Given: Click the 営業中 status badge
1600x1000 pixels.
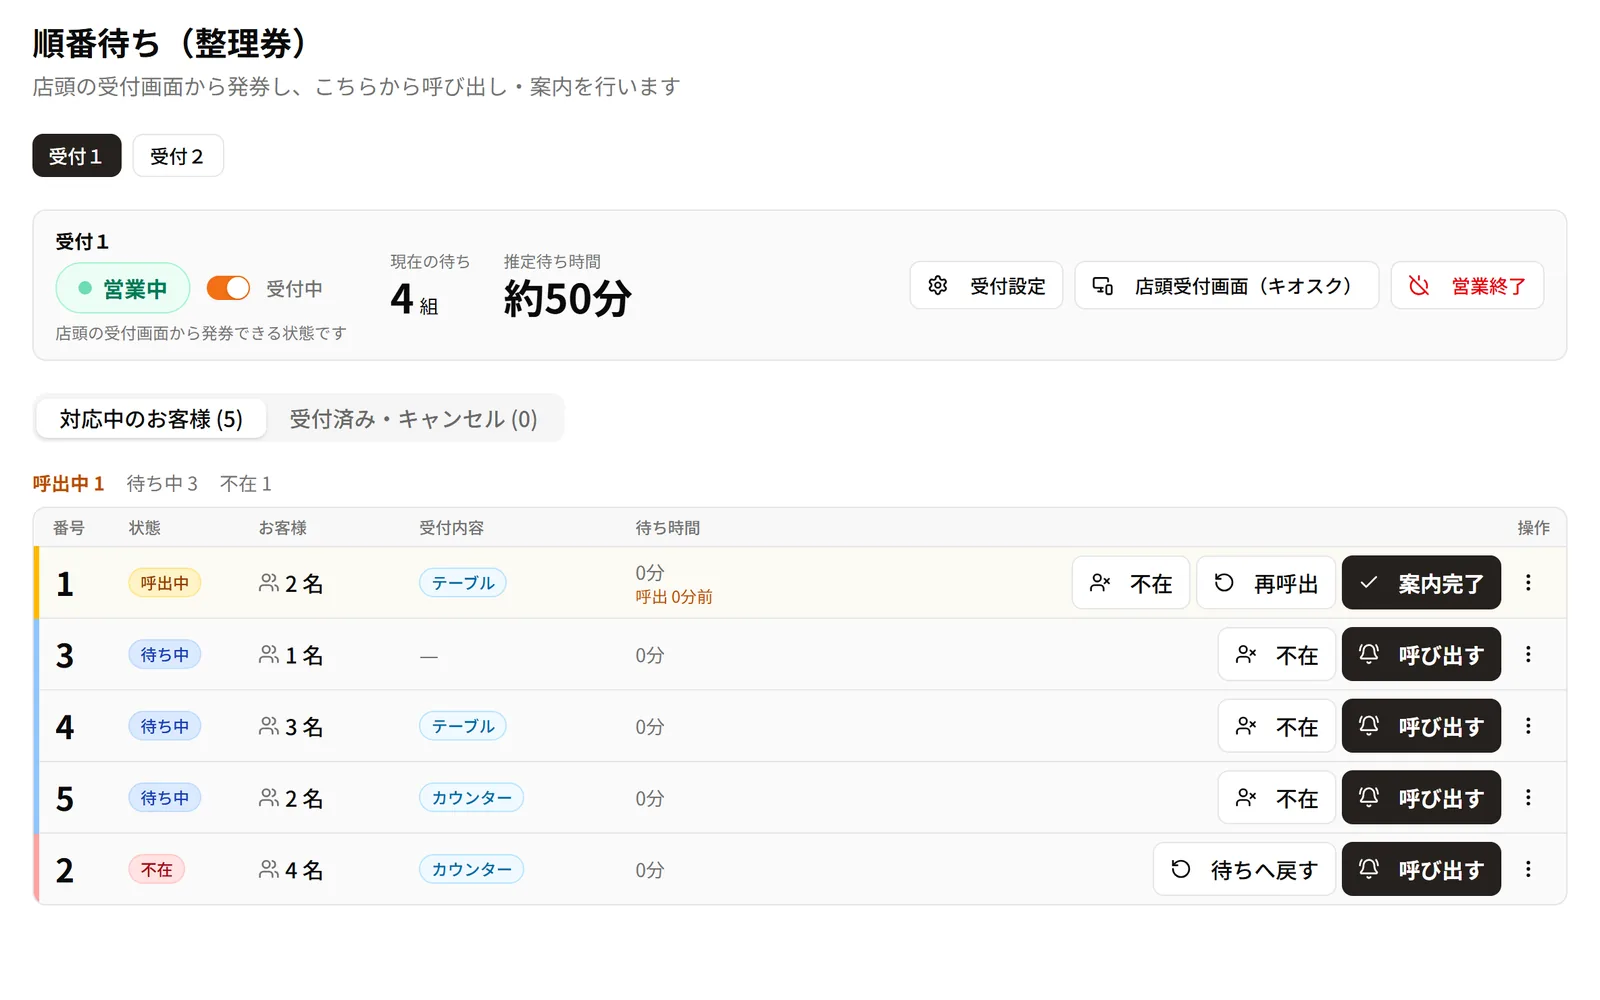Looking at the screenshot, I should click(123, 289).
